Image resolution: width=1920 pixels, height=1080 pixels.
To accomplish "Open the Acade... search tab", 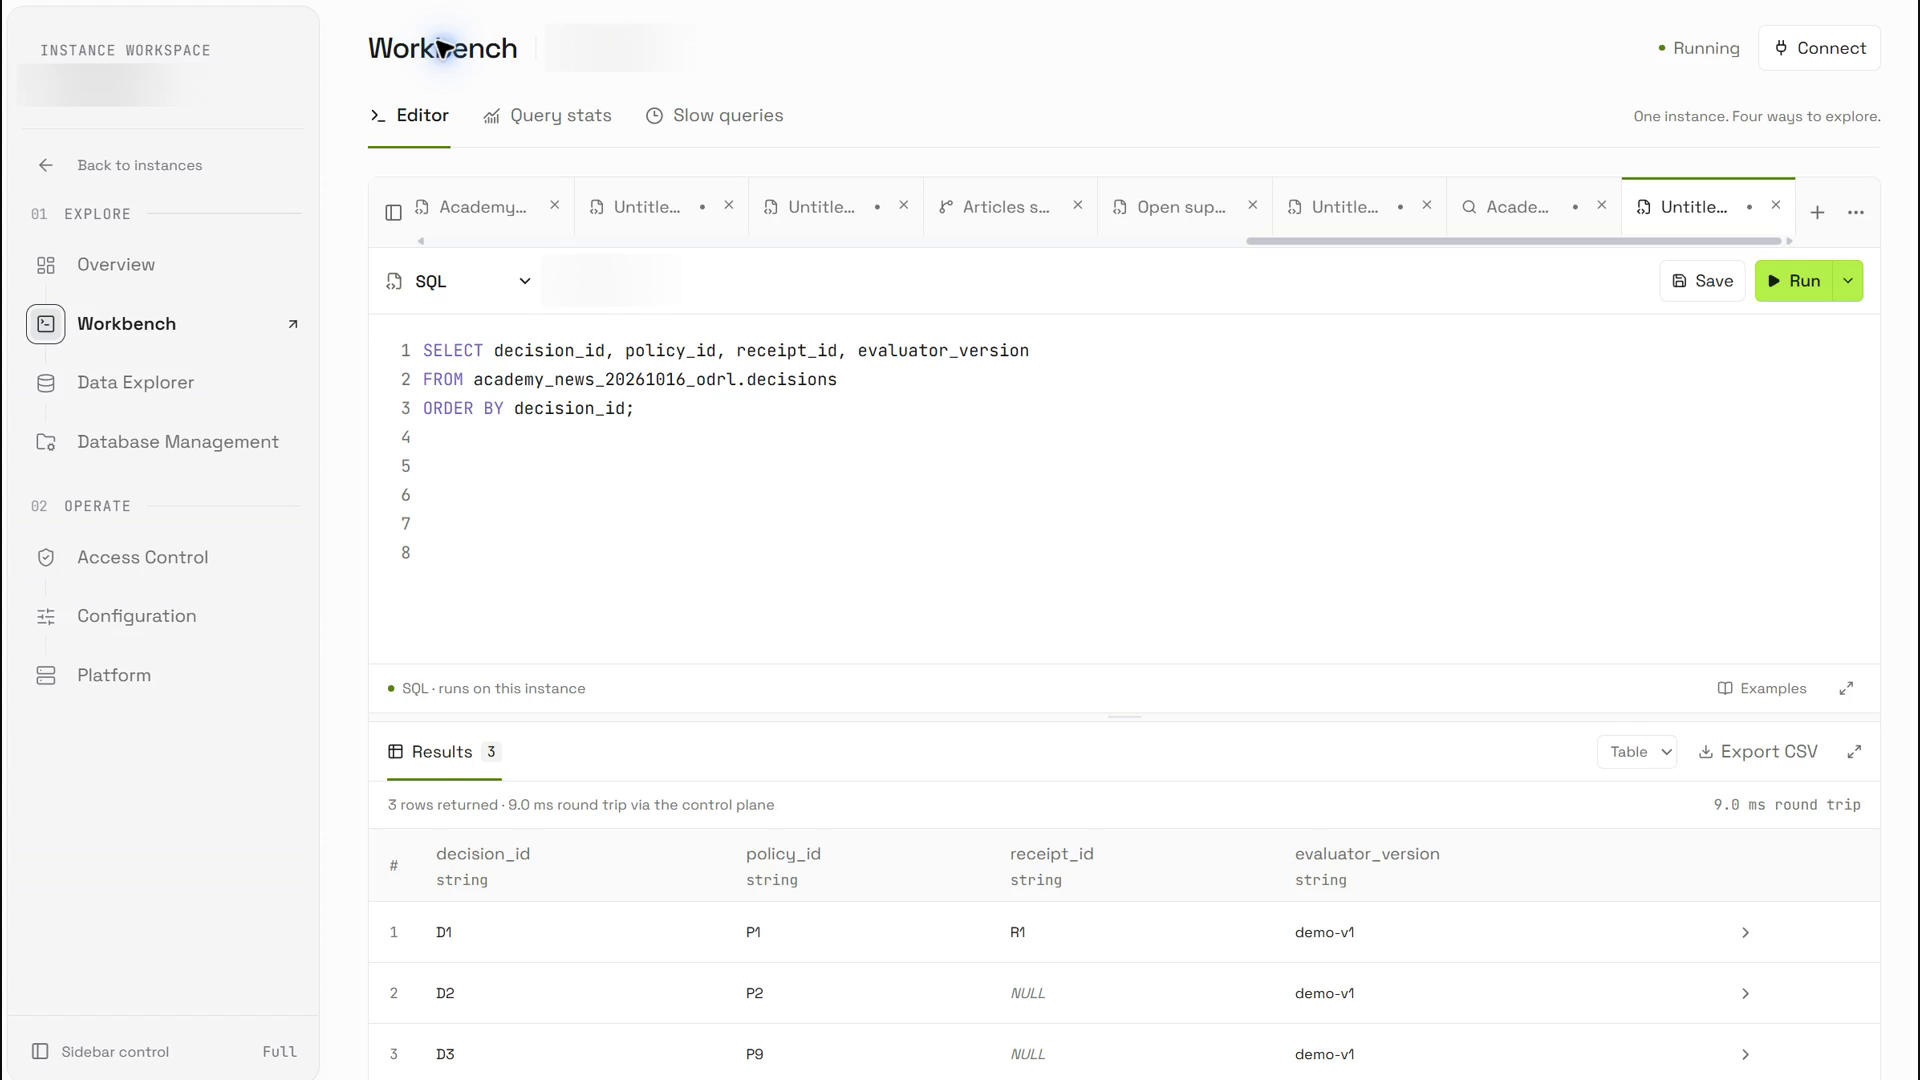I will coord(1516,207).
